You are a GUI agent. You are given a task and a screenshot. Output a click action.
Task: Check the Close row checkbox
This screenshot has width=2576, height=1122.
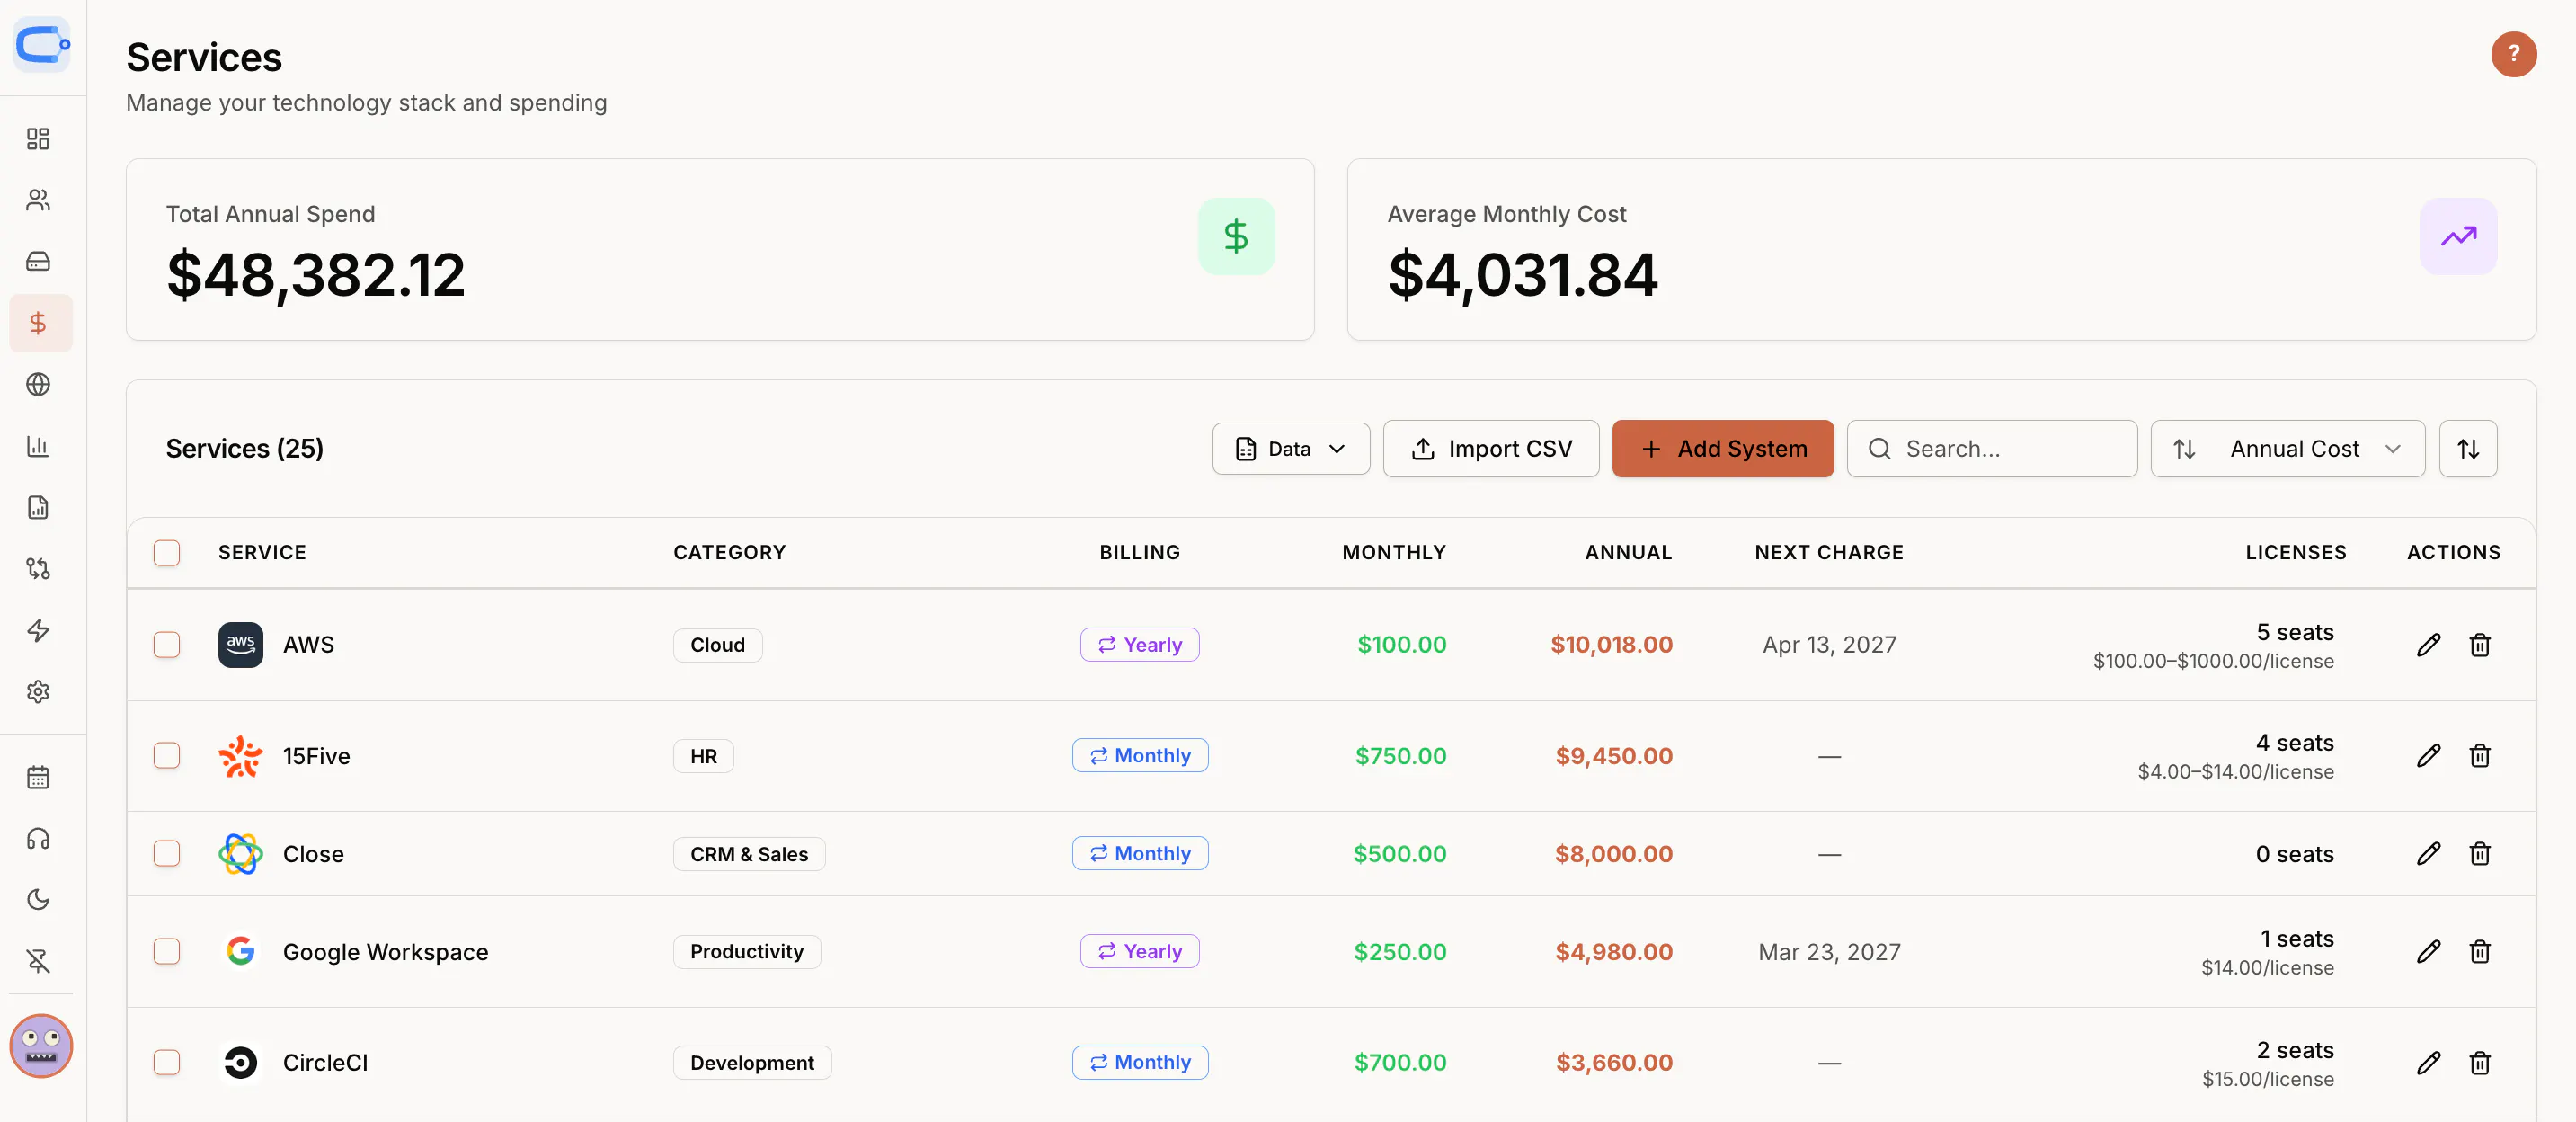point(167,854)
